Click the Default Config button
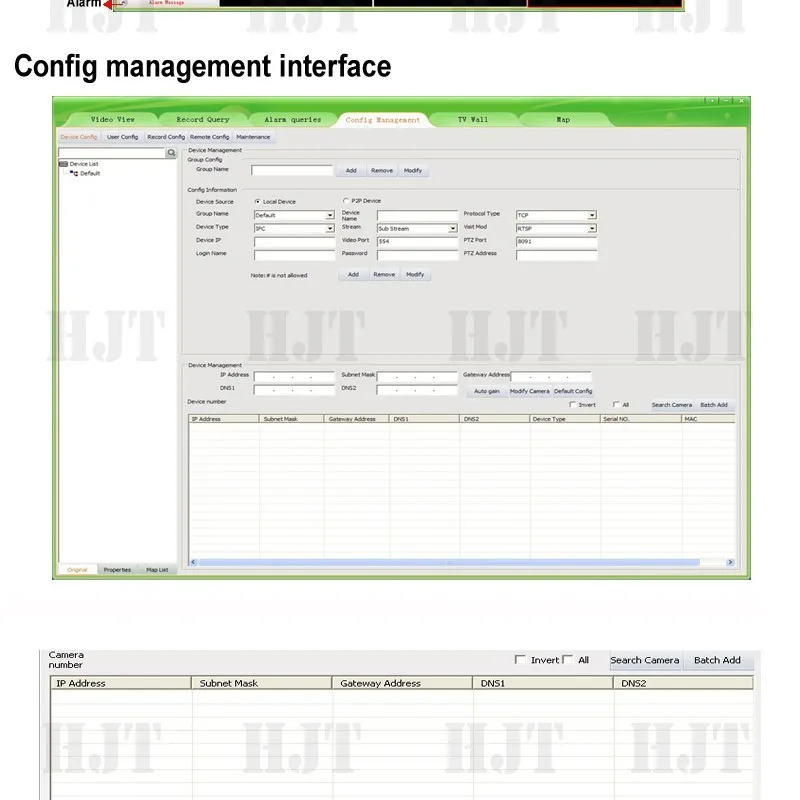Screen dimensions: 800x800 [573, 391]
